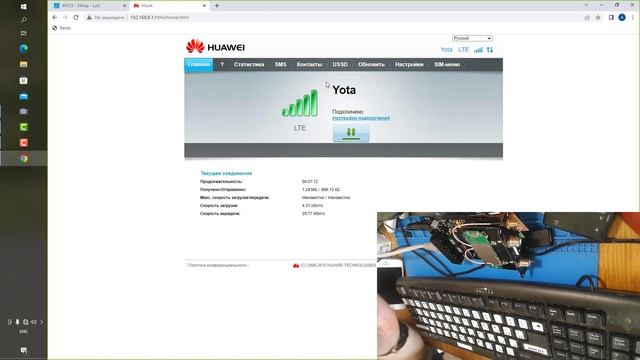Image resolution: width=640 pixels, height=360 pixels.
Task: Open the Chrome three-dot menu
Action: (x=633, y=18)
